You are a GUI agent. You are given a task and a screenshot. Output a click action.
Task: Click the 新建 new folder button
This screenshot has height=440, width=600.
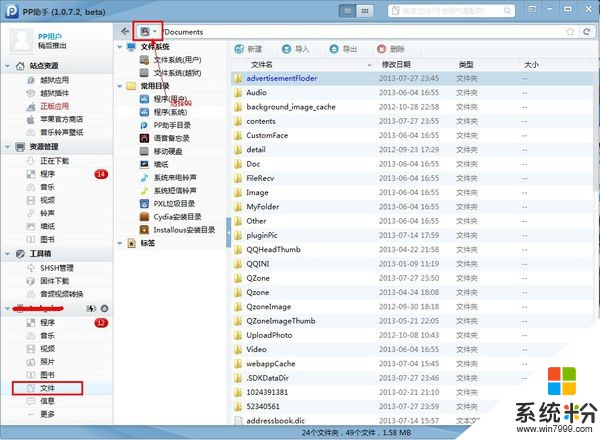248,49
